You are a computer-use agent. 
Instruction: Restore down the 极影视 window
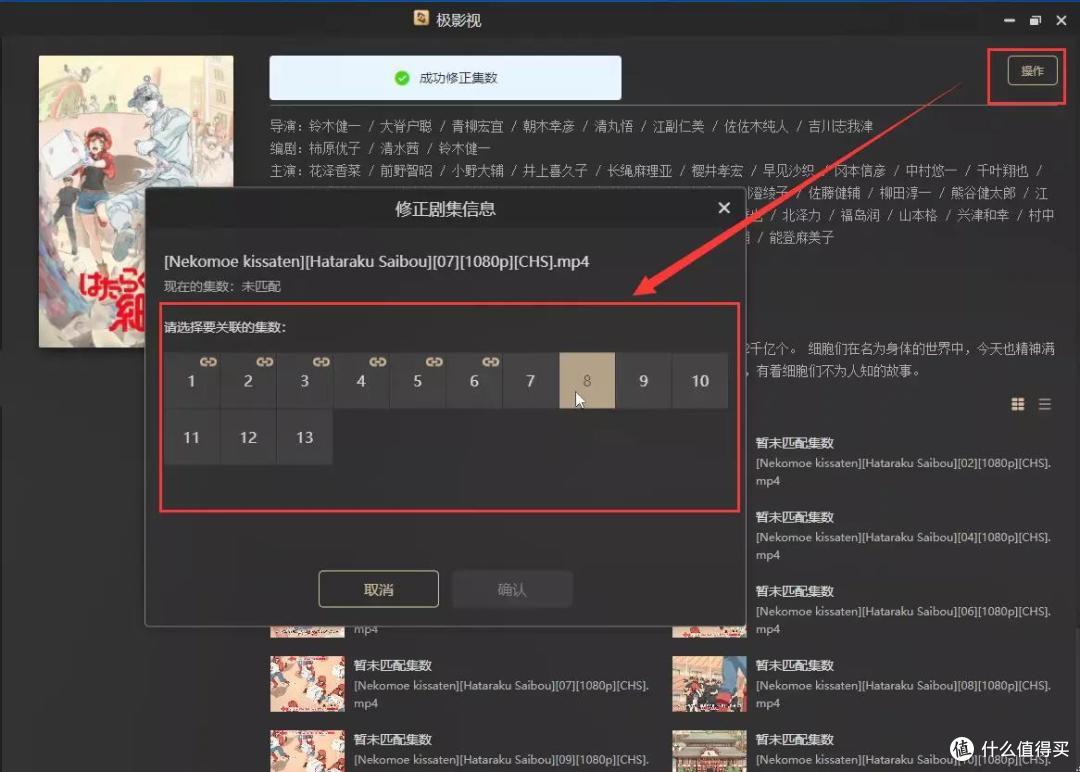click(x=1035, y=21)
